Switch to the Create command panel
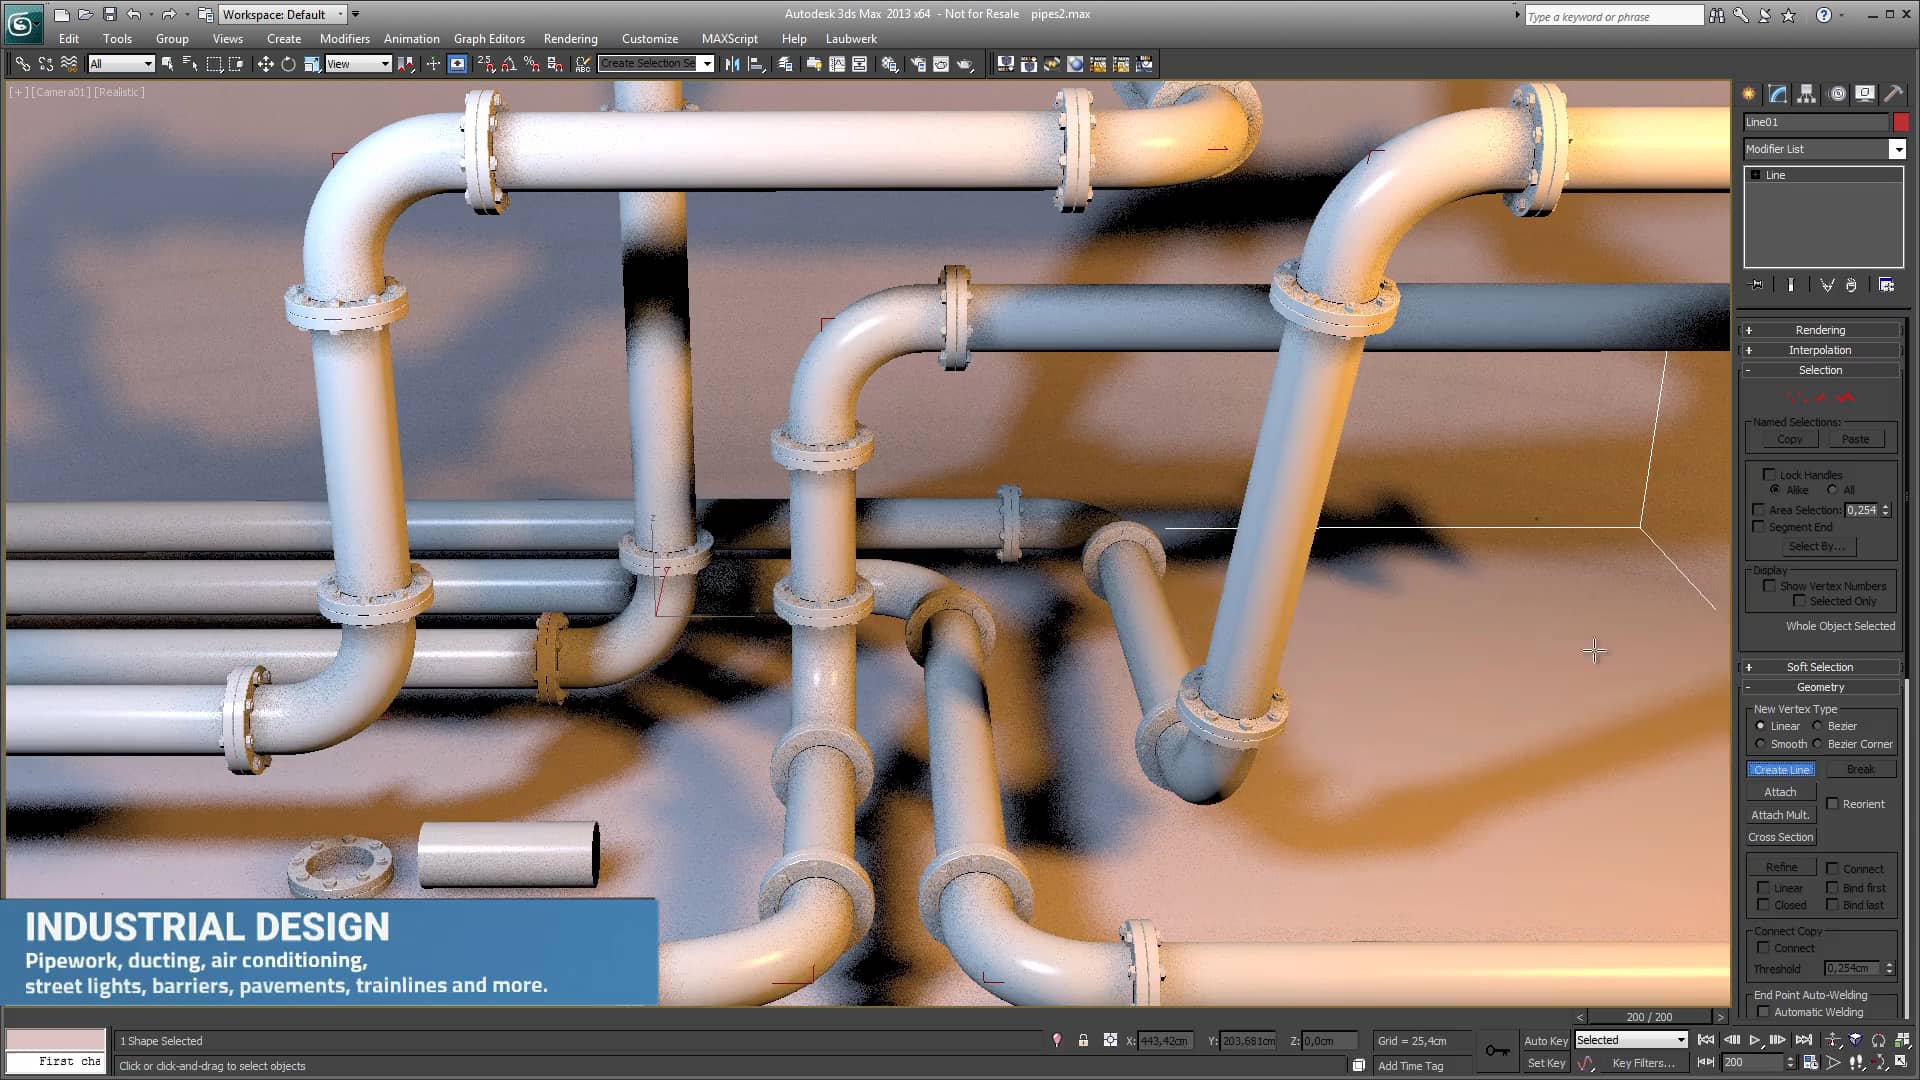This screenshot has height=1080, width=1920. pos(1748,93)
